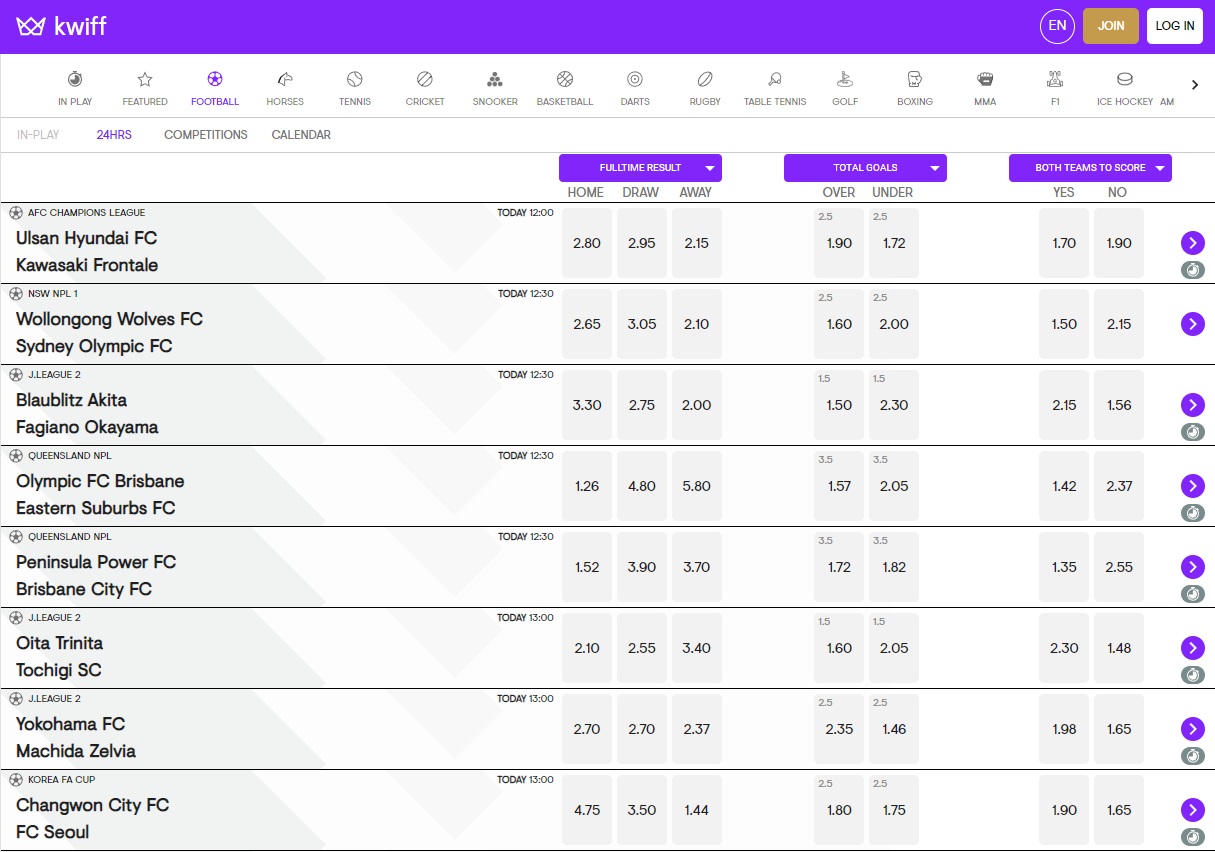Open Ulsan Hyundai FC match arrow
This screenshot has width=1215, height=852.
(x=1192, y=243)
